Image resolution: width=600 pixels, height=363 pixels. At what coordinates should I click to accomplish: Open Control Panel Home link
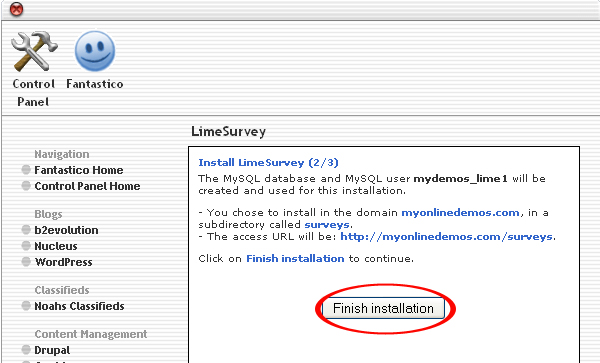pyautogui.click(x=87, y=186)
